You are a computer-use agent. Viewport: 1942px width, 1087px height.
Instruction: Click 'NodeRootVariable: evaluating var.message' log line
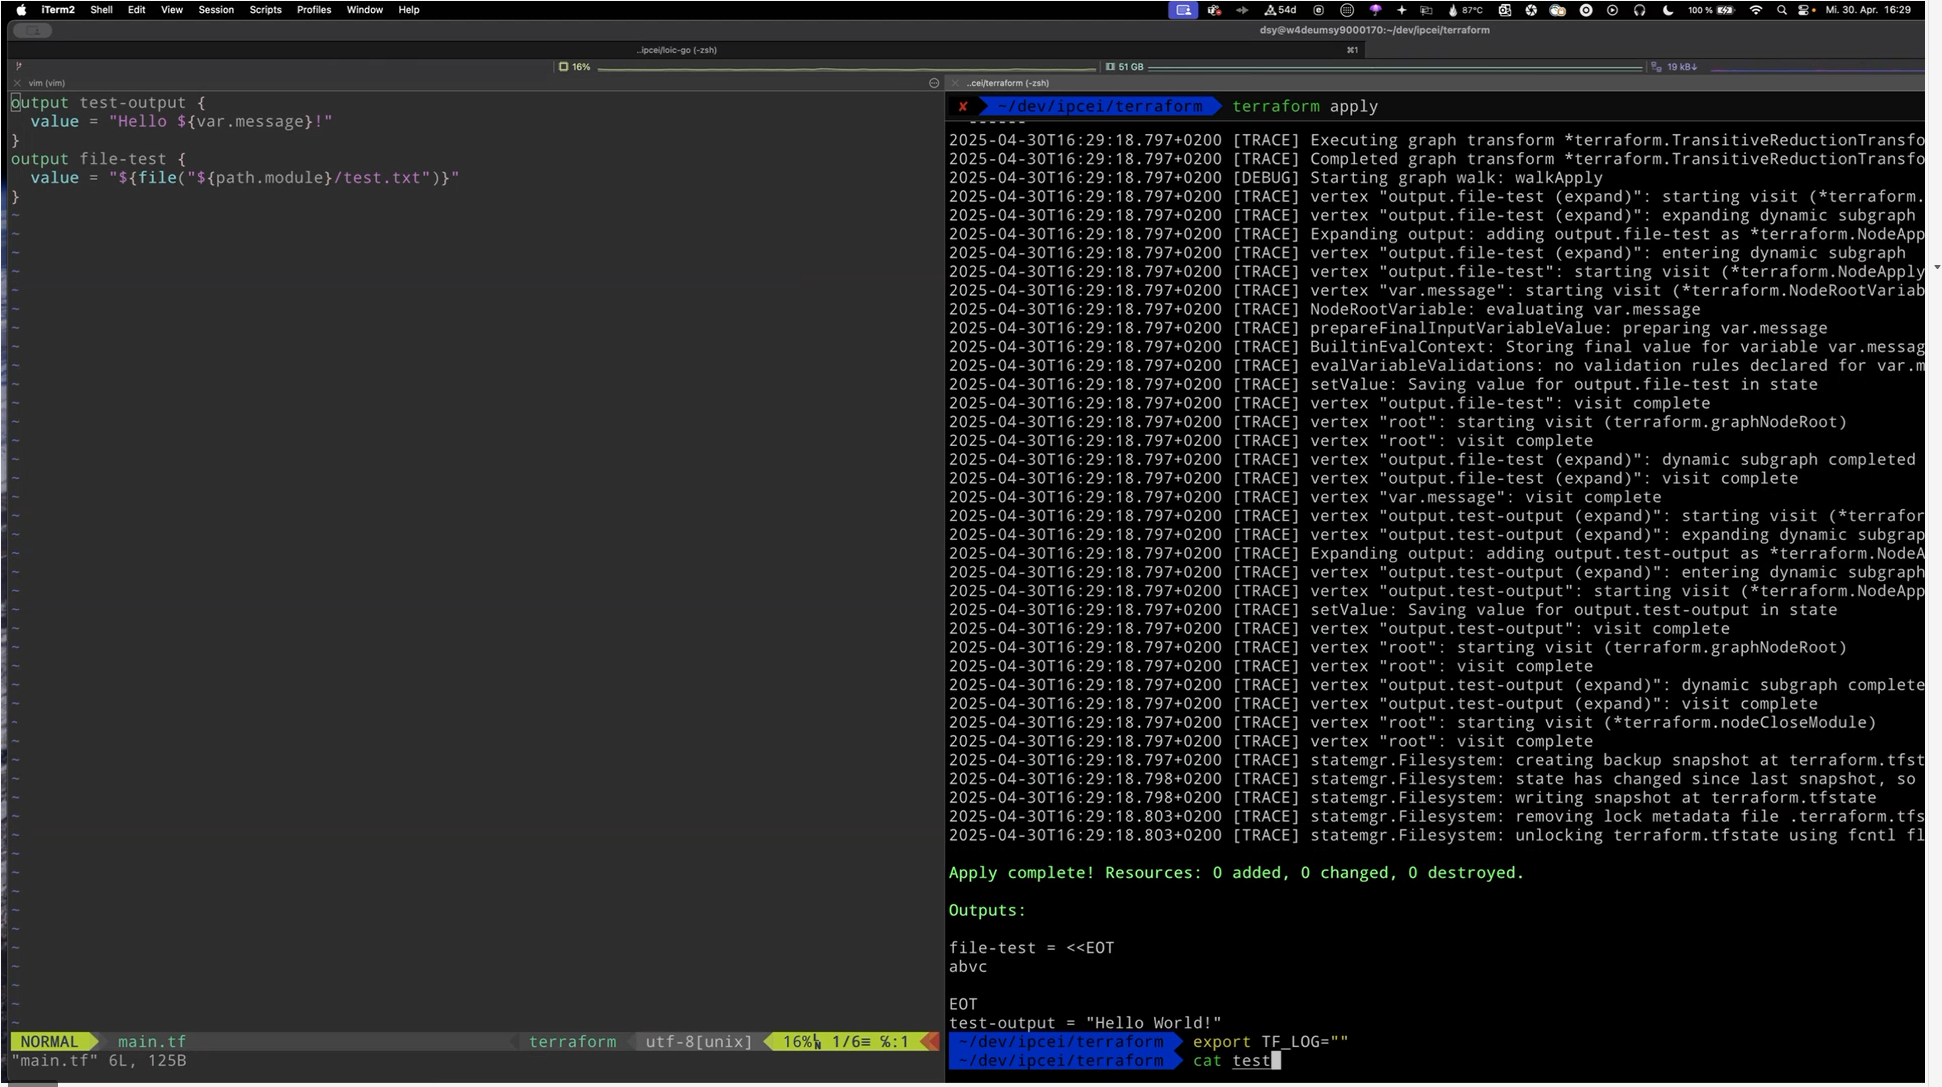(1325, 310)
